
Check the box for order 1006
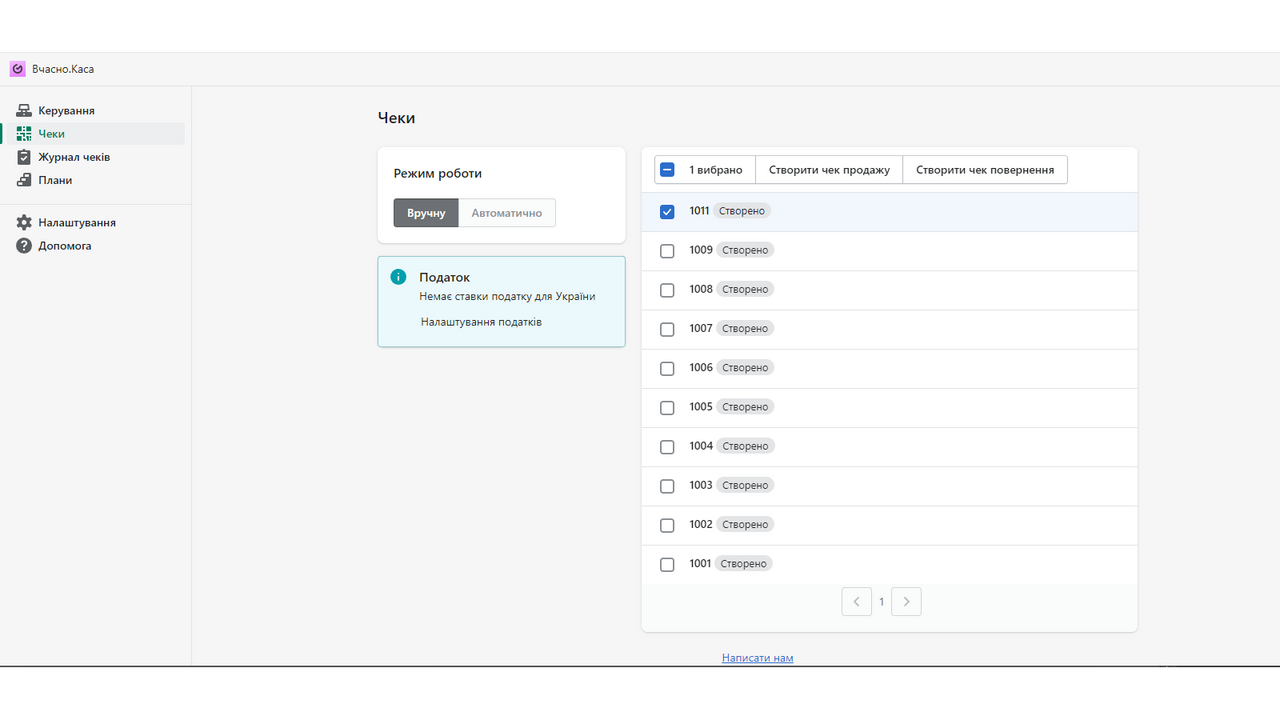click(x=667, y=369)
